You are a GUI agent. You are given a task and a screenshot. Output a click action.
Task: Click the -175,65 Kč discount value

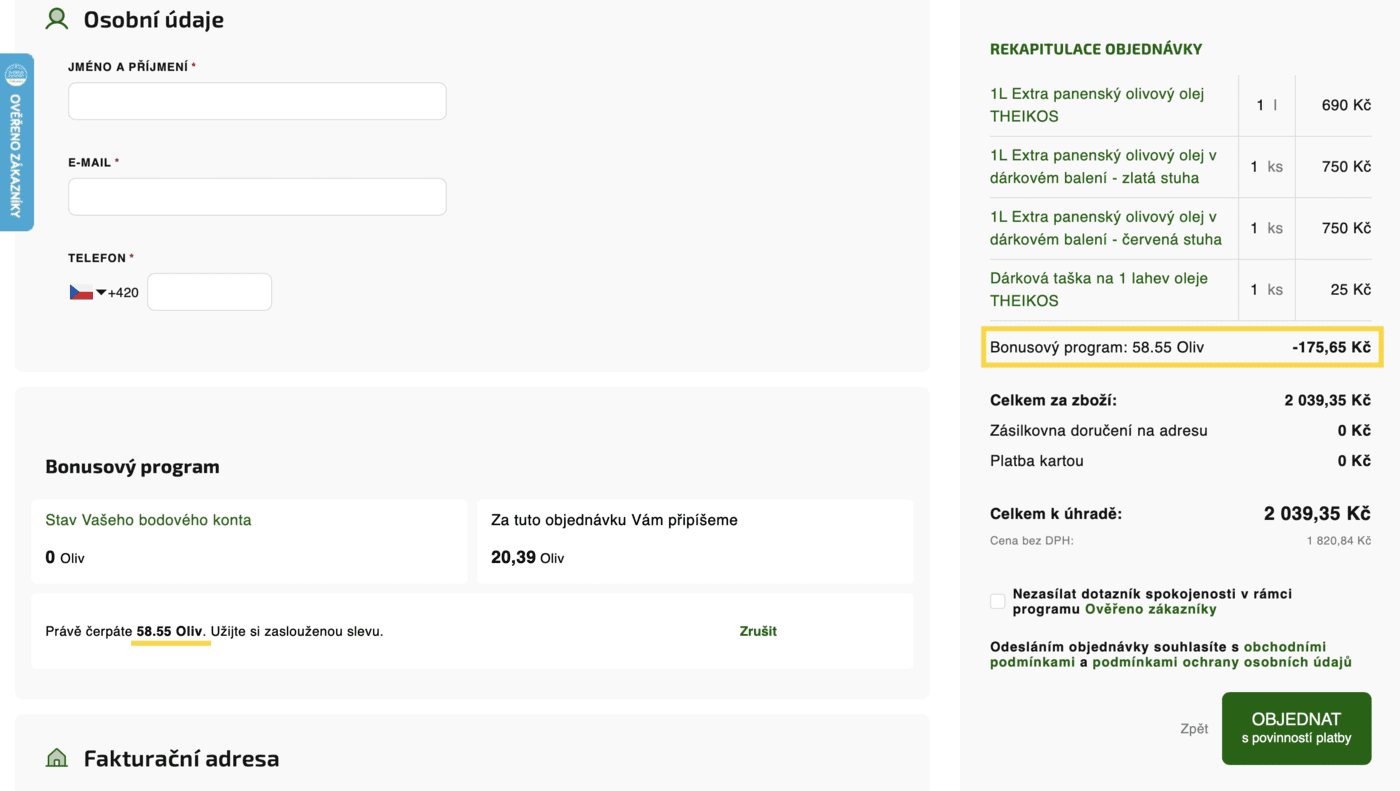click(x=1331, y=348)
